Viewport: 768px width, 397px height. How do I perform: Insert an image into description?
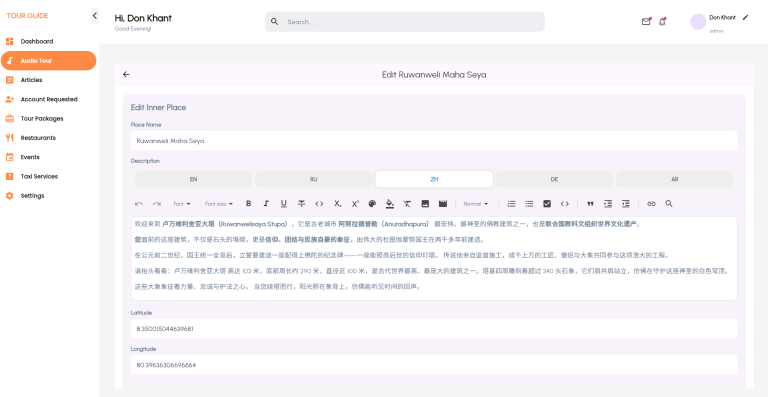click(x=425, y=204)
